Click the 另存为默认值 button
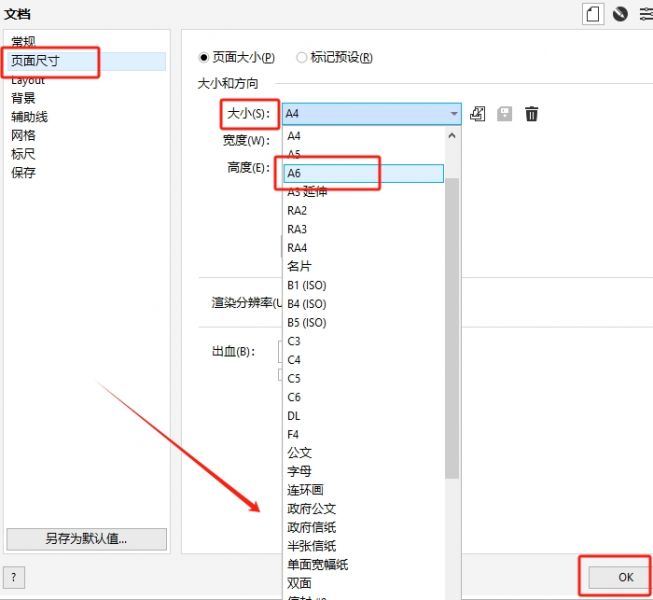The image size is (653, 600). click(87, 539)
